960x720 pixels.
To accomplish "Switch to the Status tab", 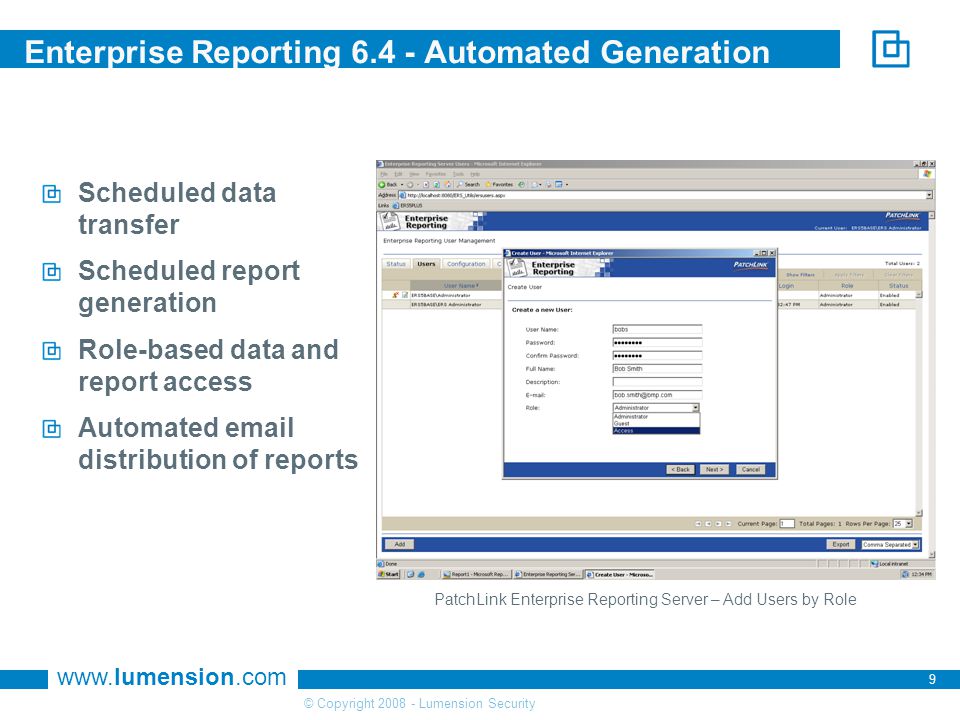I will coord(396,264).
